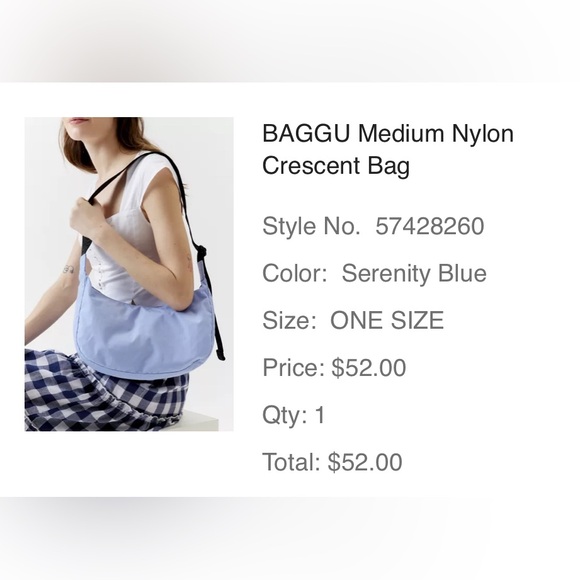Click the BAGGU Medium Nylon Crescent Bag title
This screenshot has width=580, height=580.
point(388,149)
